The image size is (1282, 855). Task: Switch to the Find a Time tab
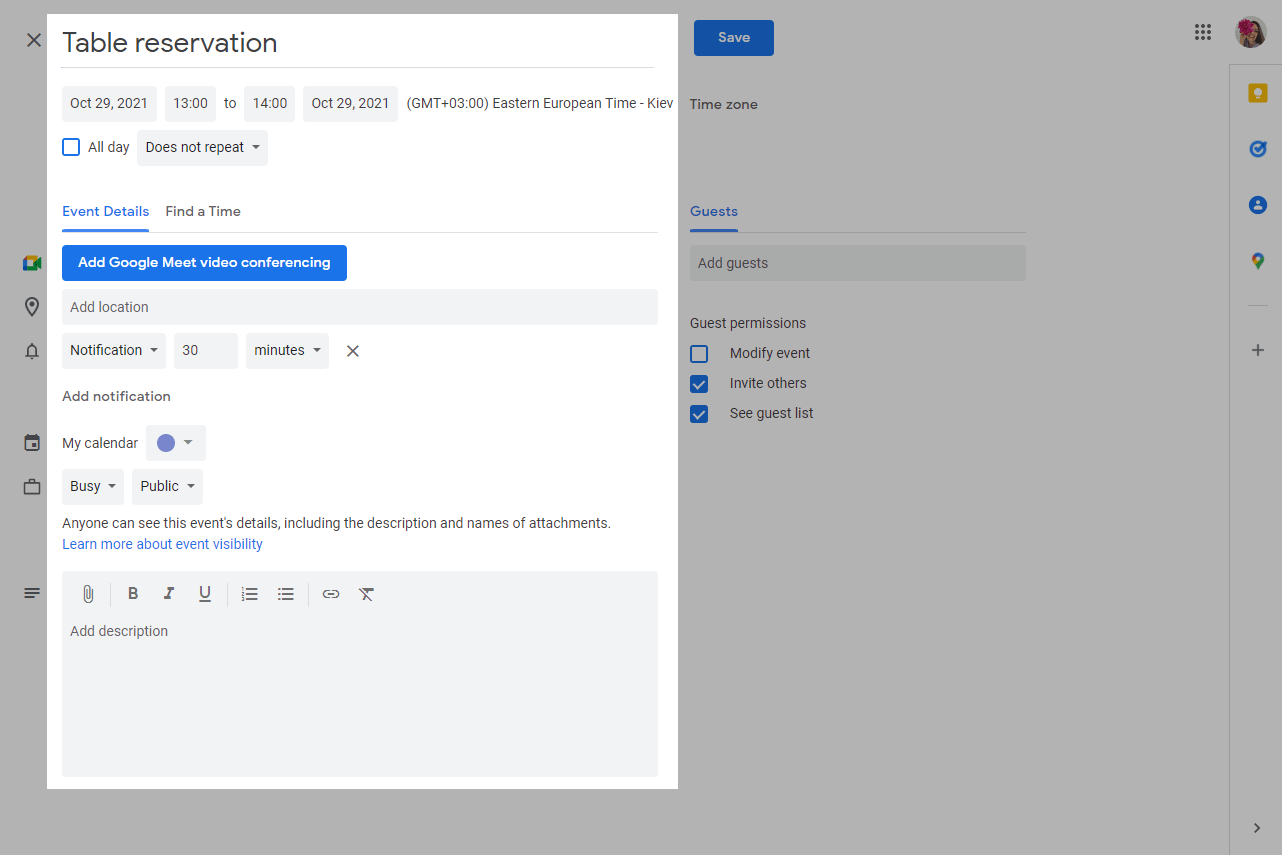203,212
